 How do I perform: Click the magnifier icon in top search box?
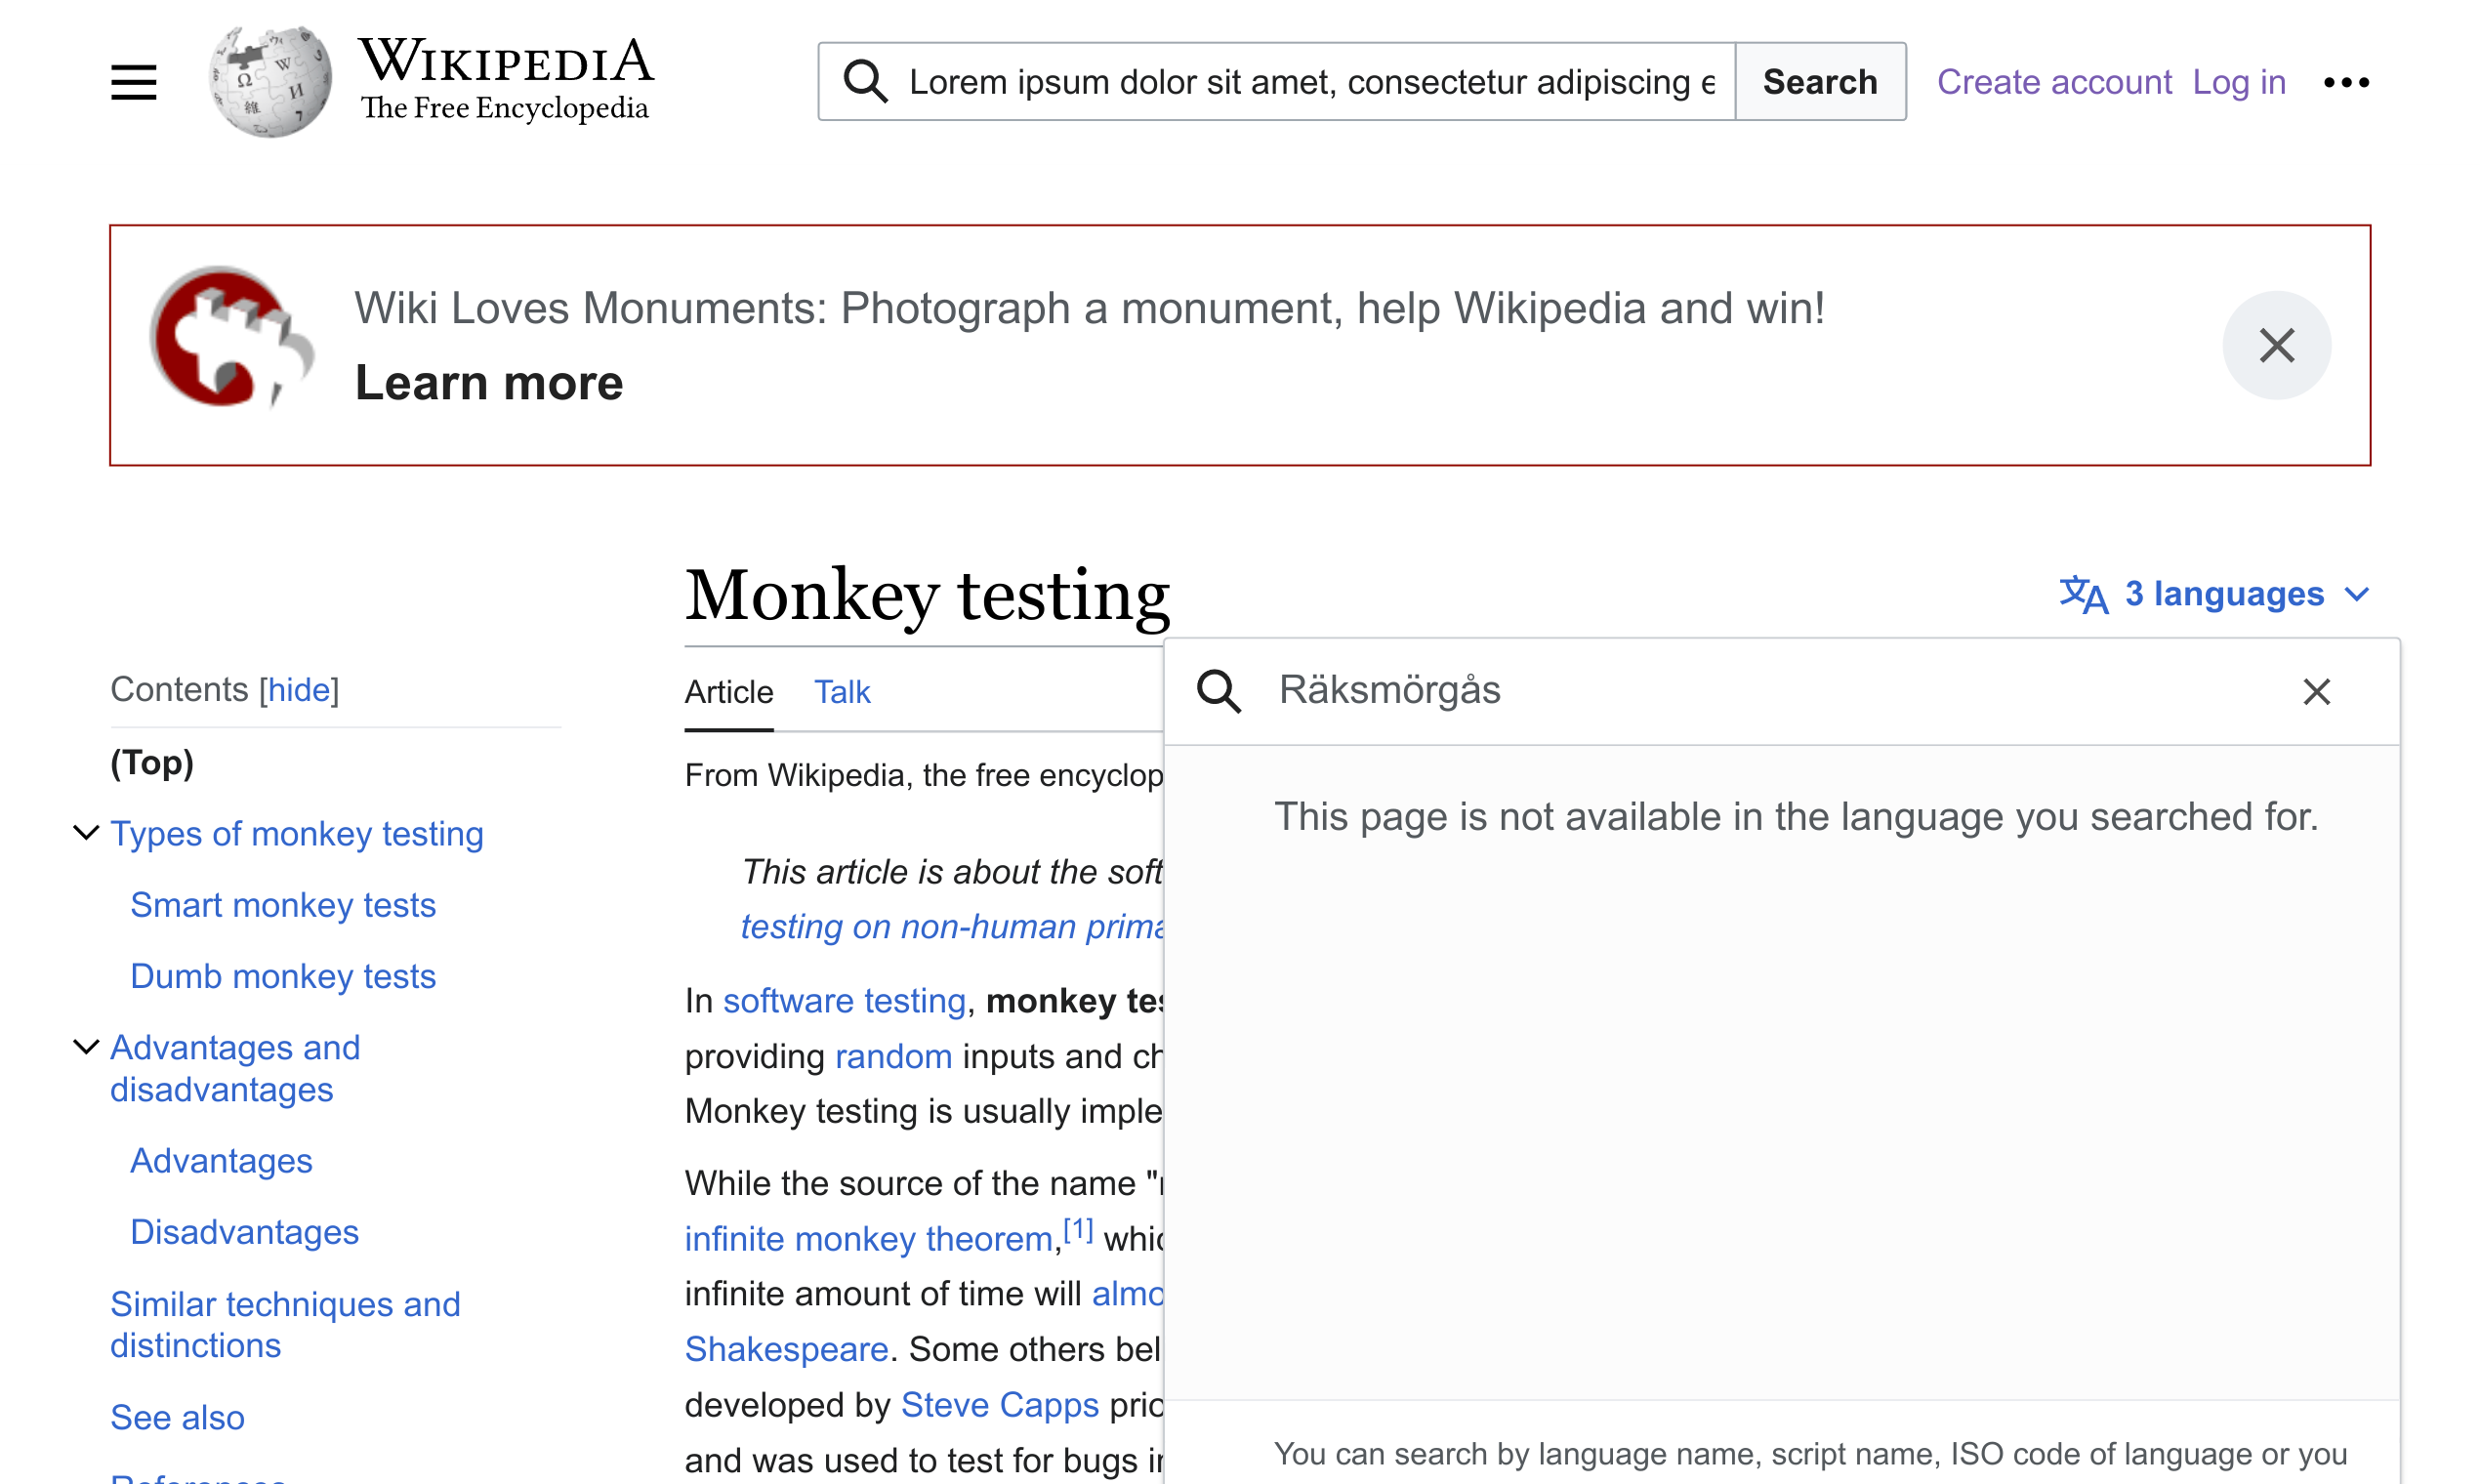click(x=865, y=82)
